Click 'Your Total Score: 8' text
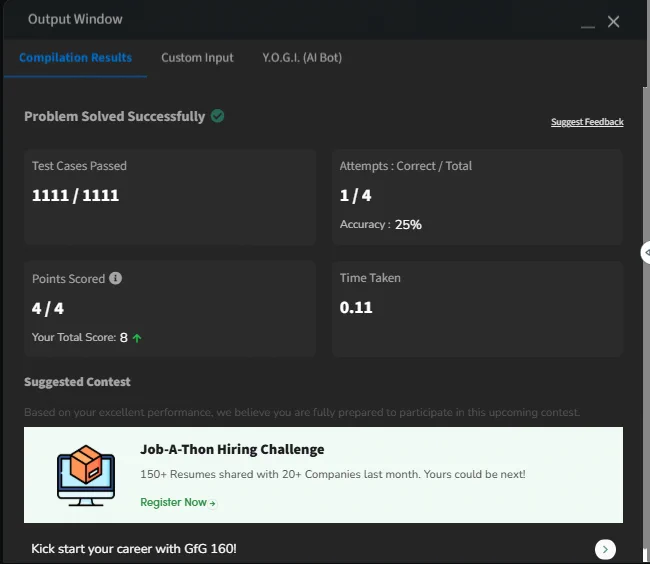650x564 pixels. tap(80, 337)
